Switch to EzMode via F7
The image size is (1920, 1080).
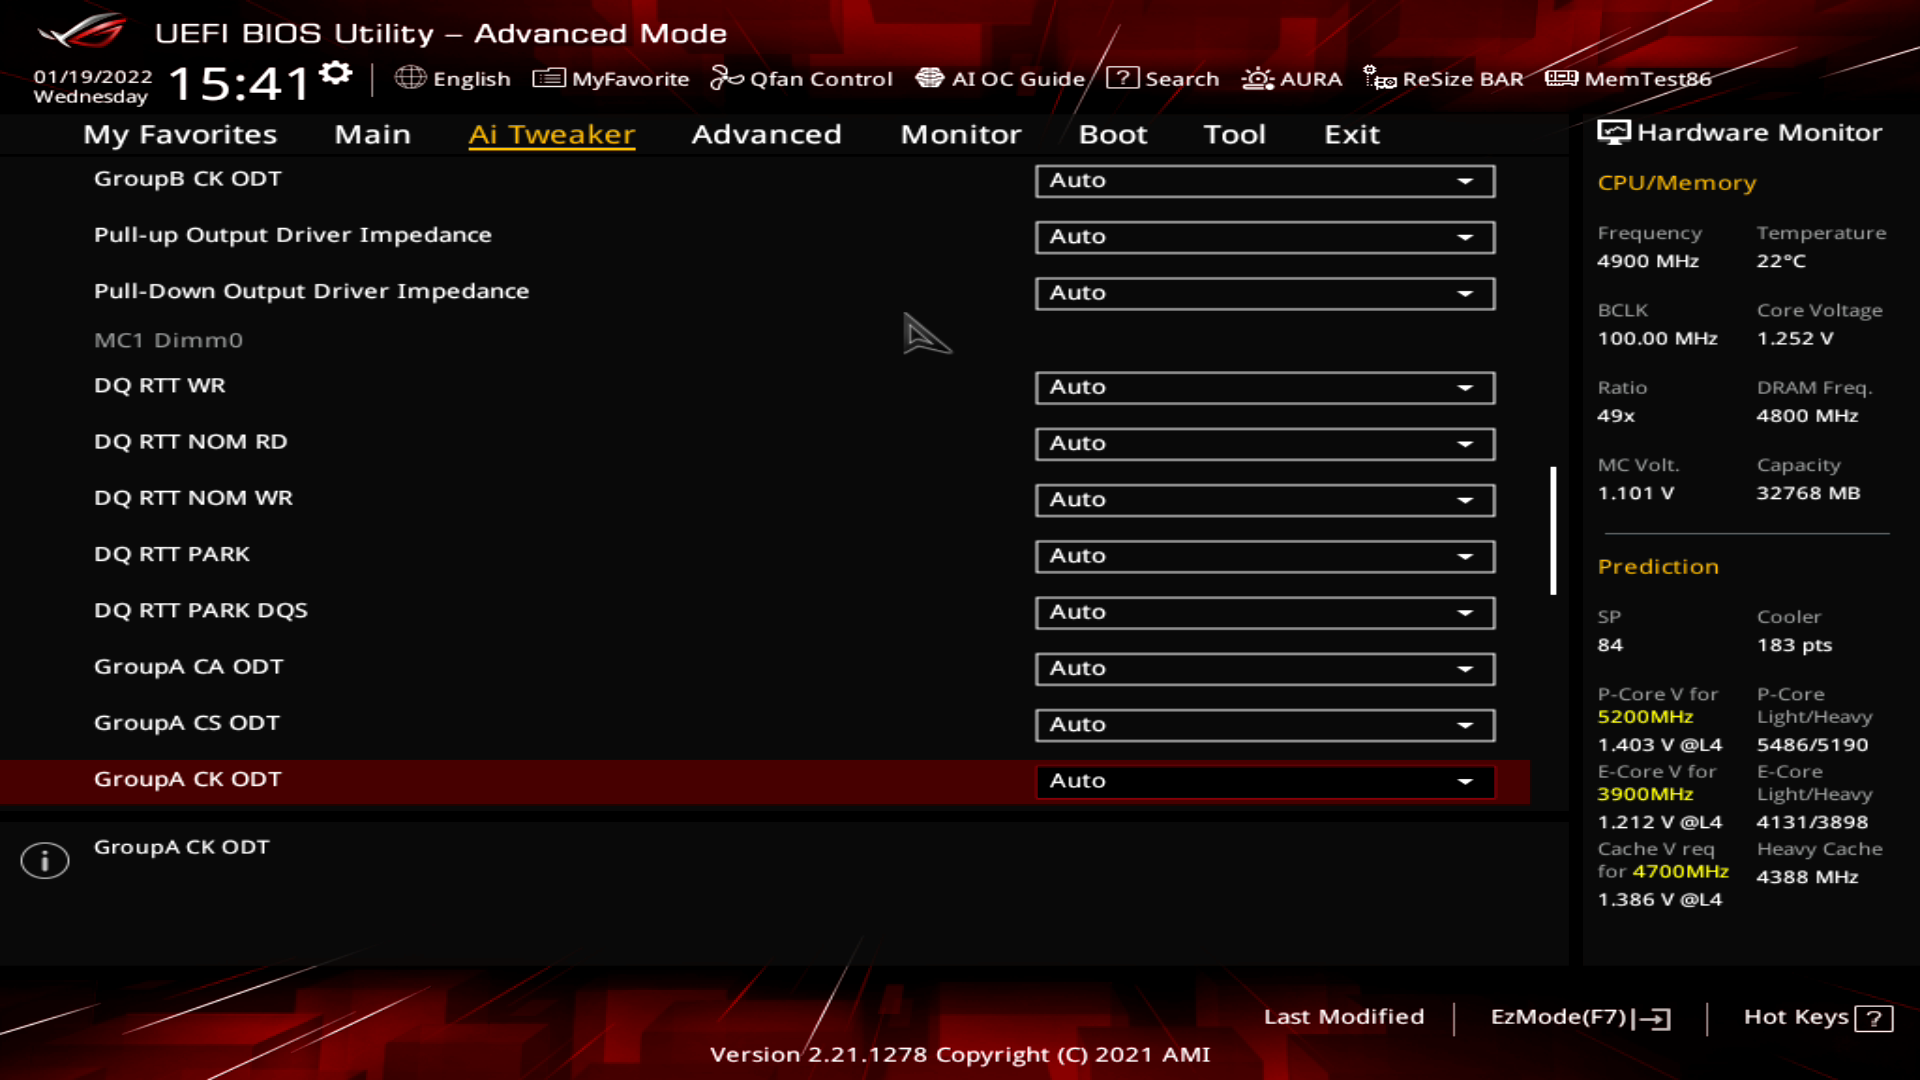click(x=1577, y=1015)
